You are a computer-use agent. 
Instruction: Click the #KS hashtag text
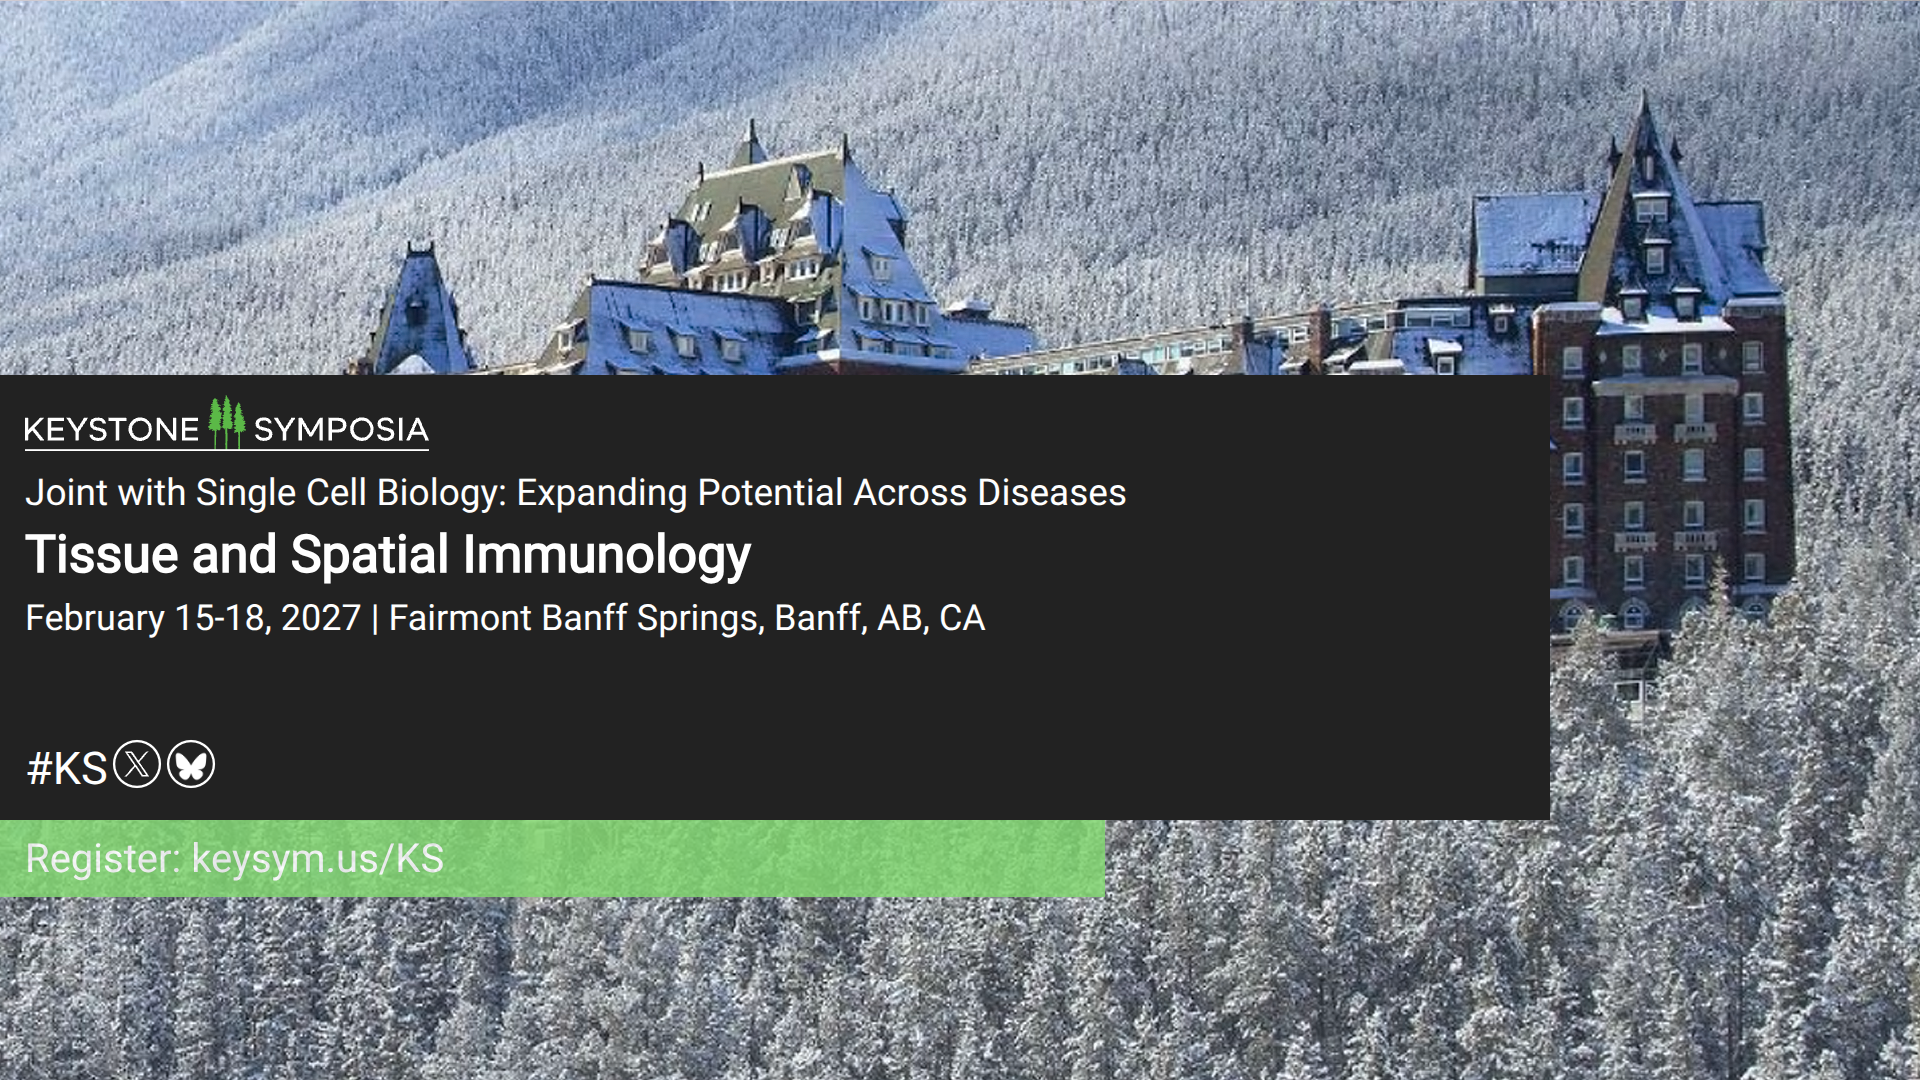(x=66, y=769)
